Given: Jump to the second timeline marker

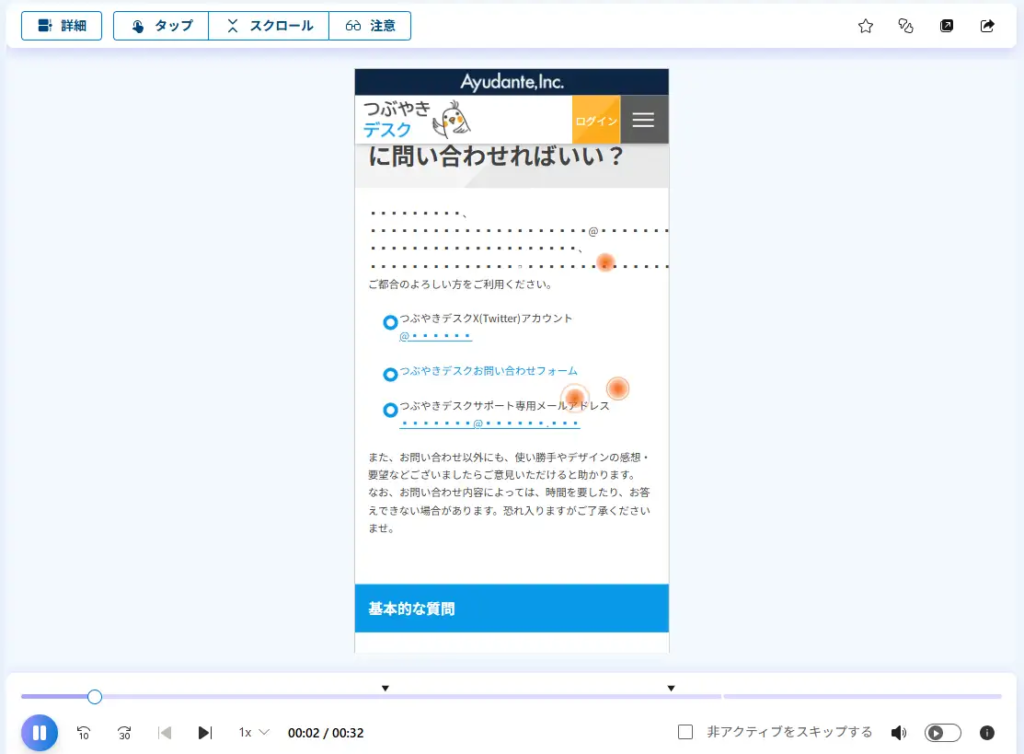Looking at the screenshot, I should pos(671,688).
